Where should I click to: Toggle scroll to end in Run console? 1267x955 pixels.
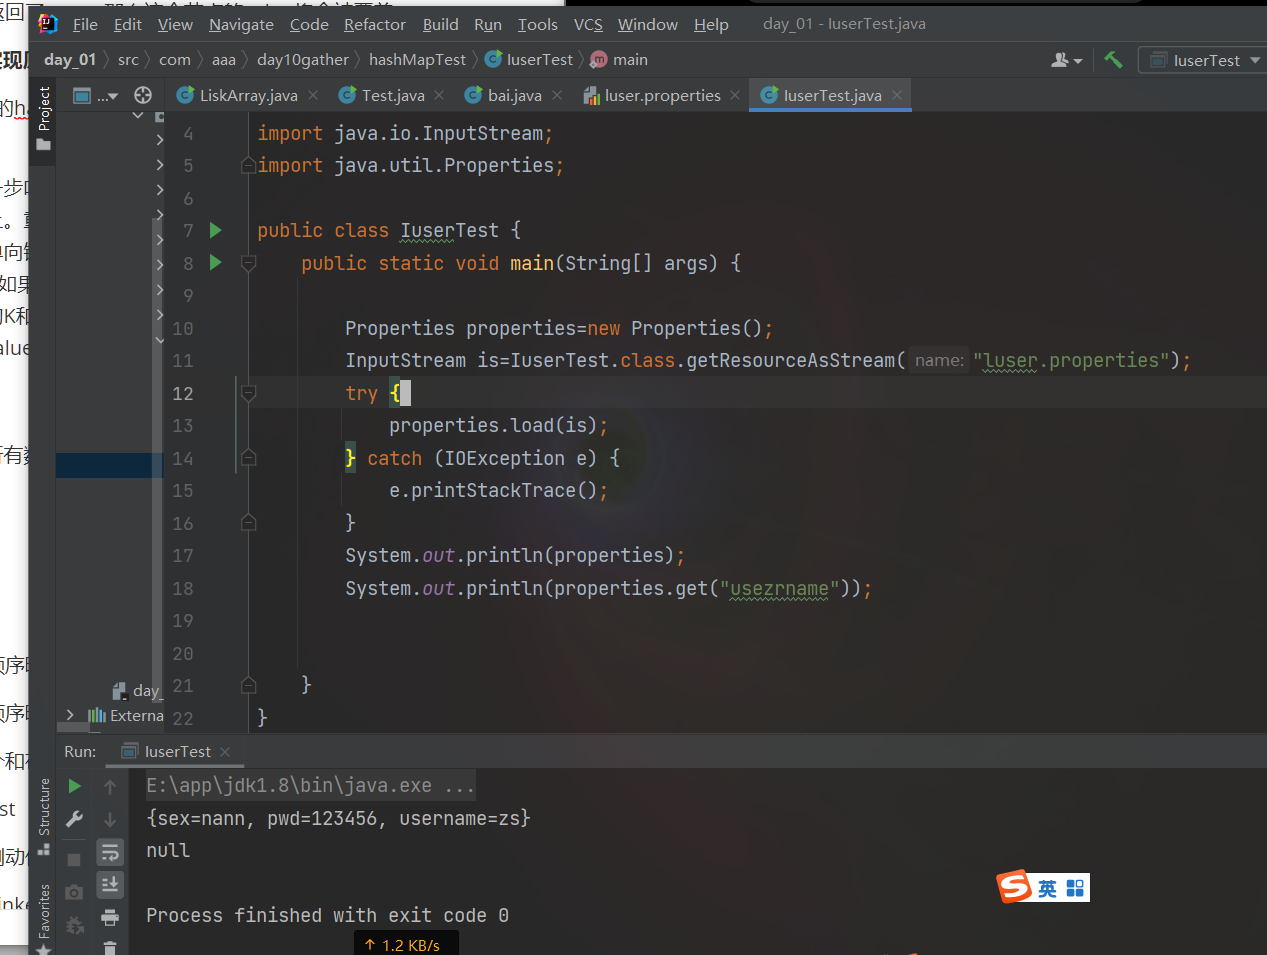point(110,884)
